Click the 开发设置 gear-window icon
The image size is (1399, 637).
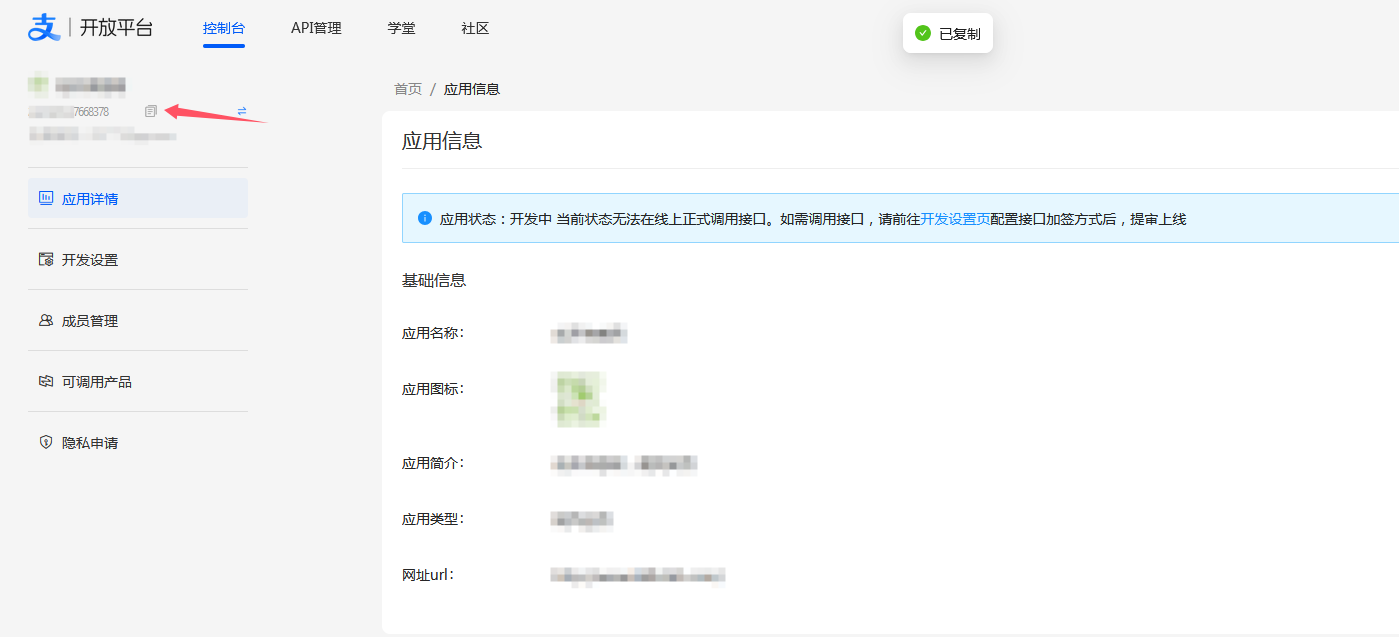46,259
